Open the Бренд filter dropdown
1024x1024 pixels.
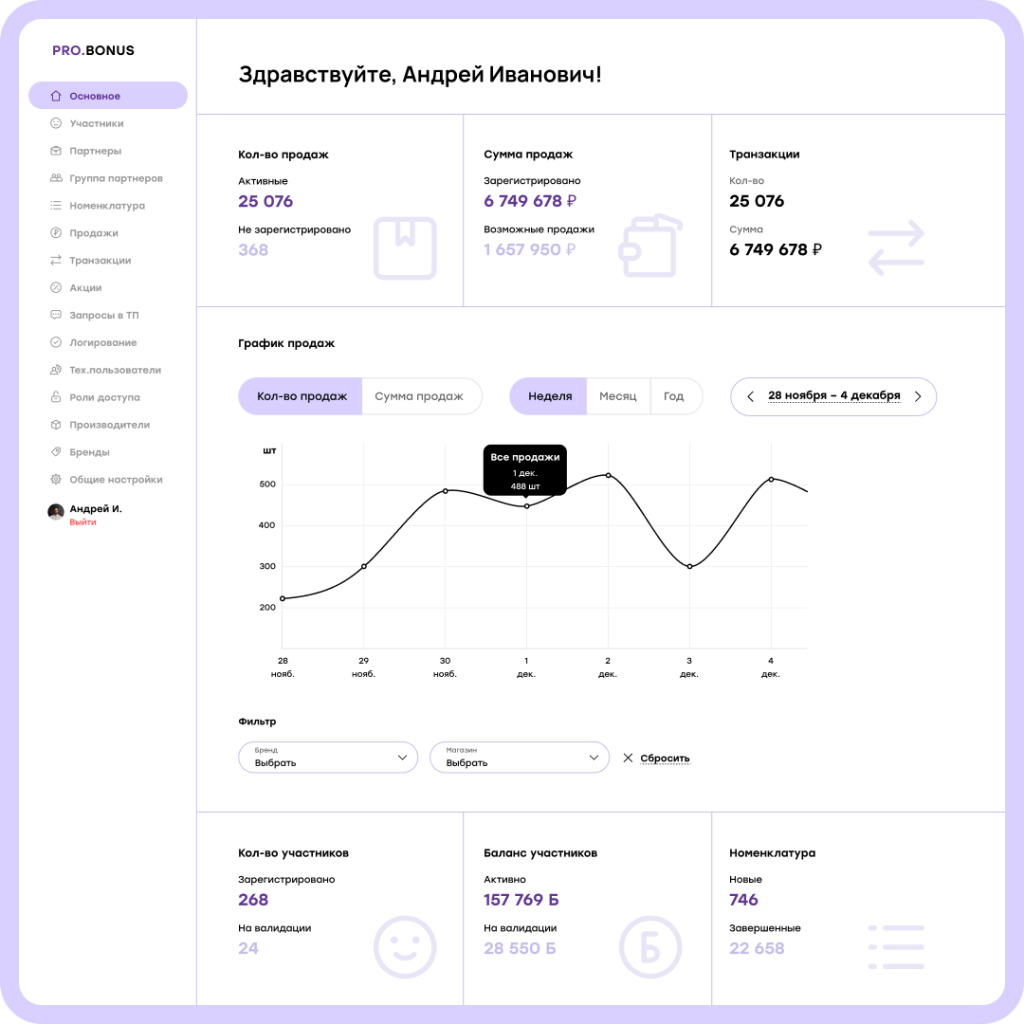(328, 758)
